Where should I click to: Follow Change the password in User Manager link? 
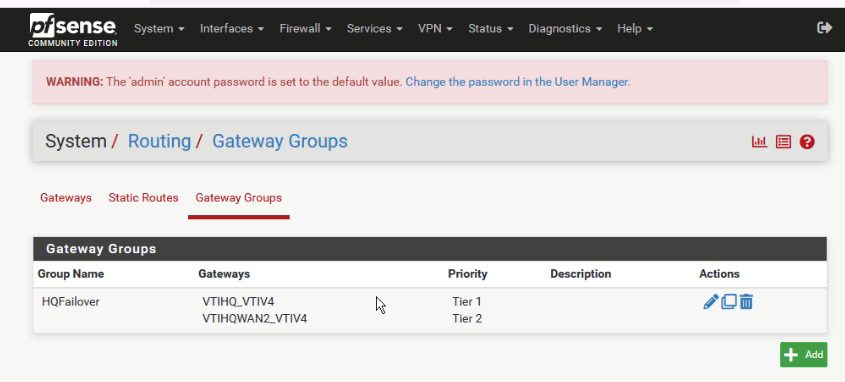[x=518, y=82]
